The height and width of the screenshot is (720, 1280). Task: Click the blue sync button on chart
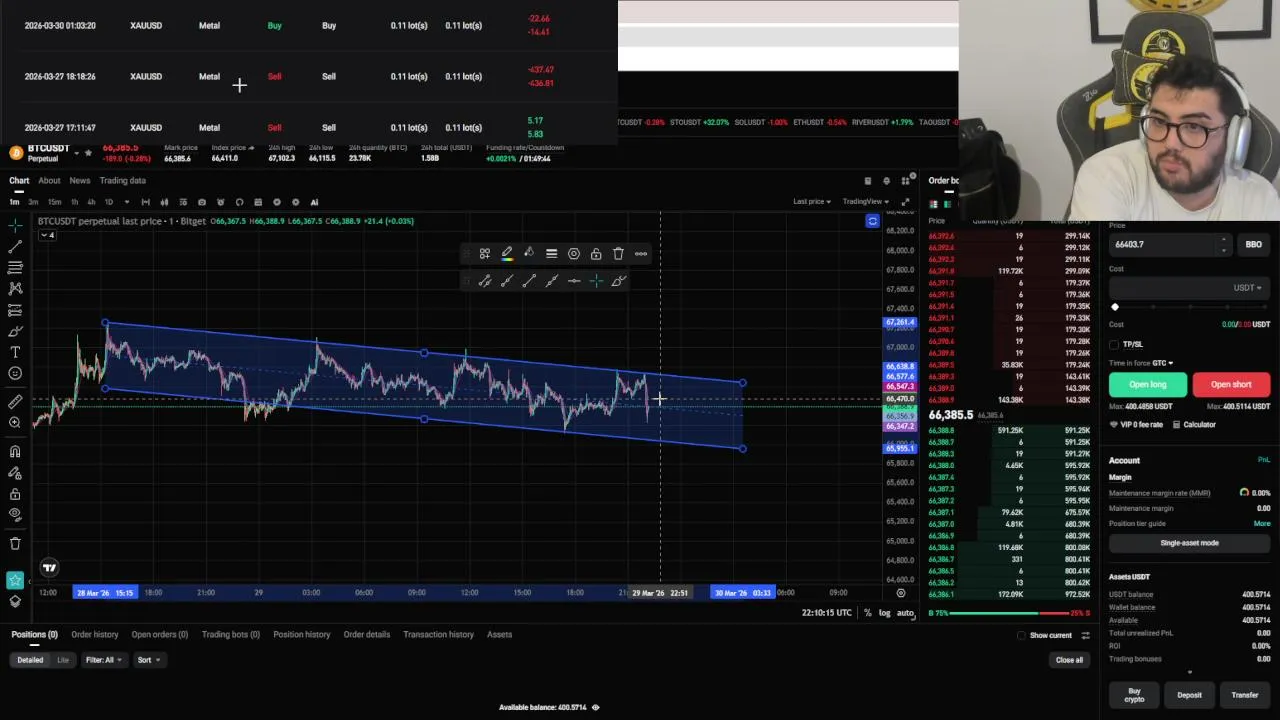pyautogui.click(x=872, y=221)
